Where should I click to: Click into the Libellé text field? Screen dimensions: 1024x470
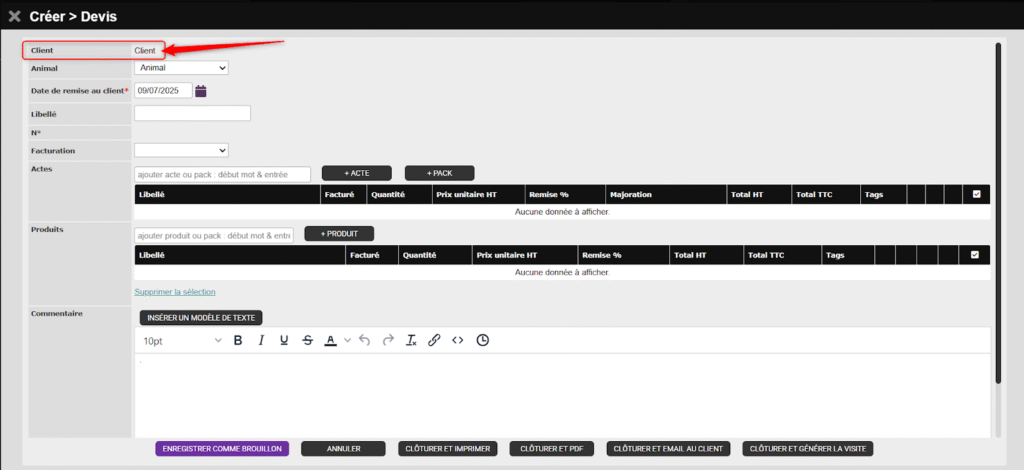point(192,113)
